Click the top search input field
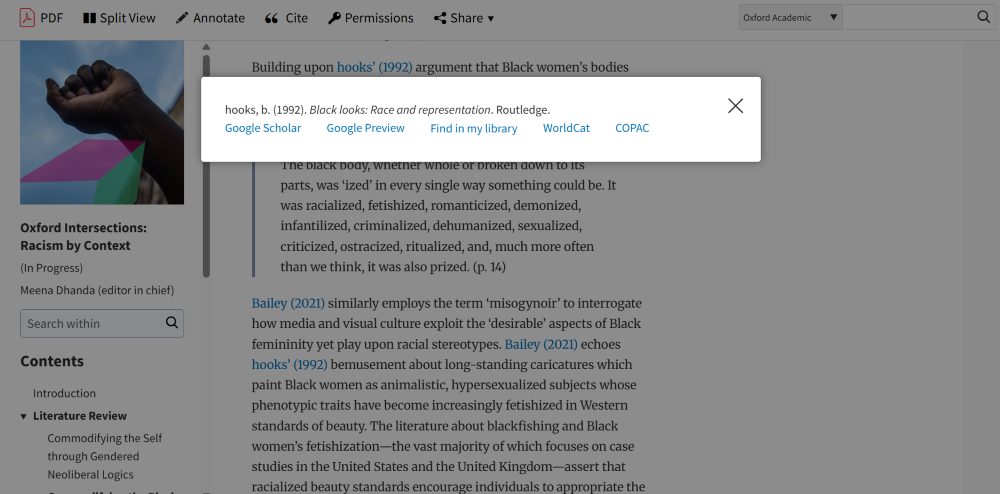 coord(909,17)
